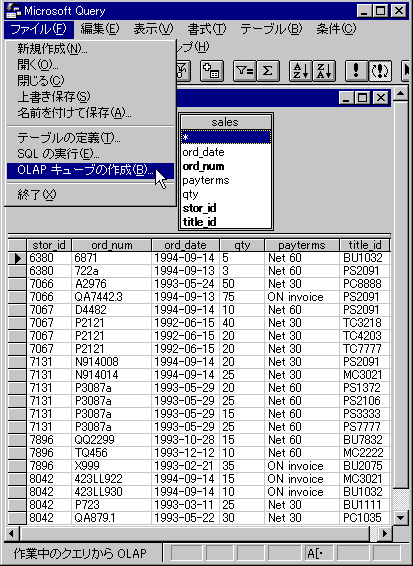Select the asterisk field in sales table
The width and height of the screenshot is (413, 566).
click(226, 137)
